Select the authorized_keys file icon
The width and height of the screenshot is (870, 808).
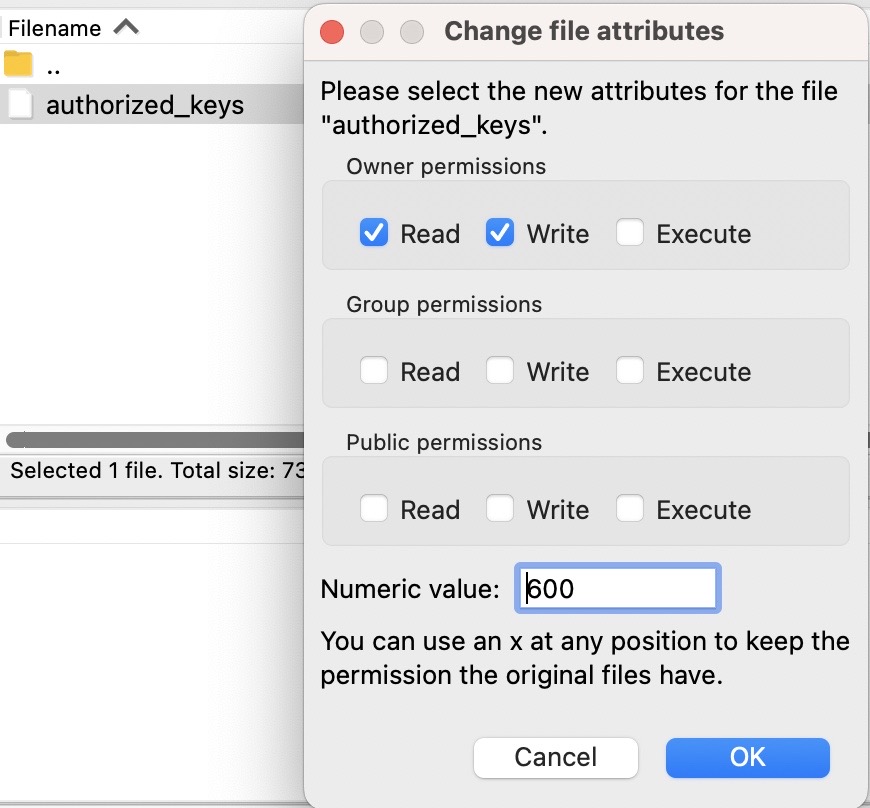(19, 104)
